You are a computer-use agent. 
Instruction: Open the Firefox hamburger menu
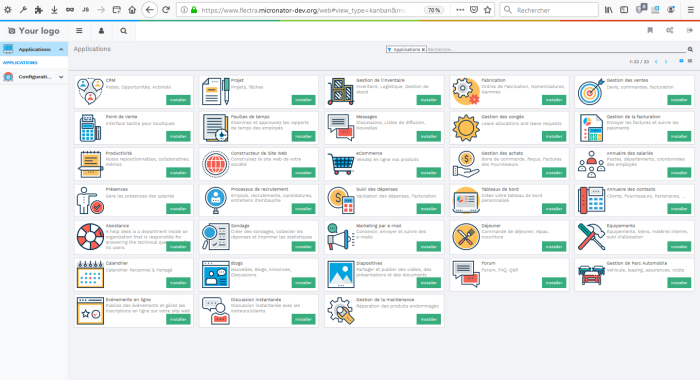coord(690,10)
